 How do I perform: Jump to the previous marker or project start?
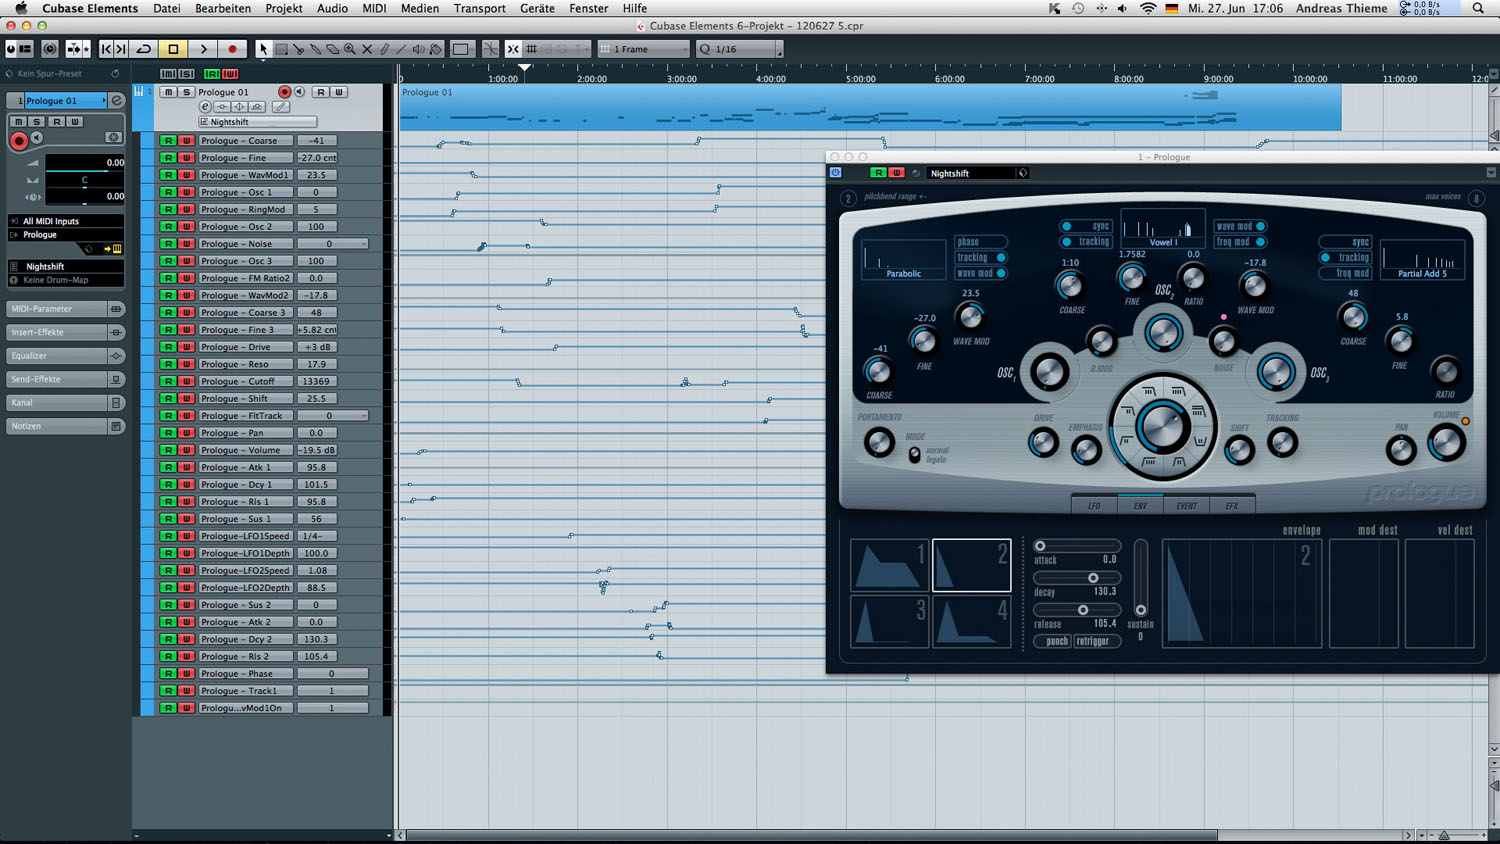click(106, 49)
